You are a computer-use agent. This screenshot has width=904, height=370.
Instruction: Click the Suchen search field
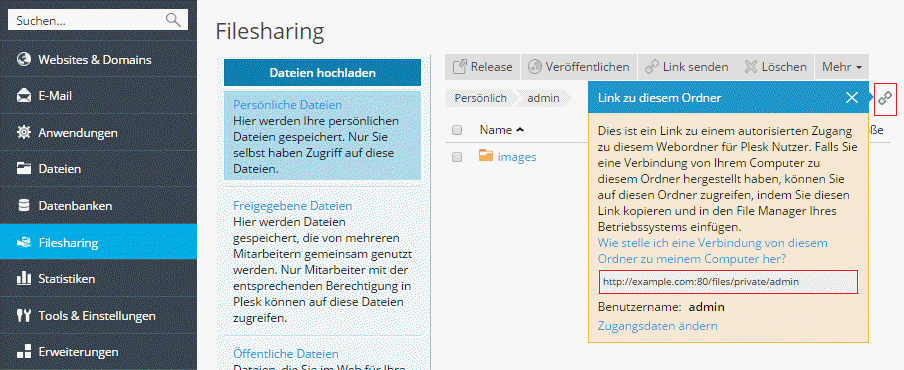pos(98,20)
